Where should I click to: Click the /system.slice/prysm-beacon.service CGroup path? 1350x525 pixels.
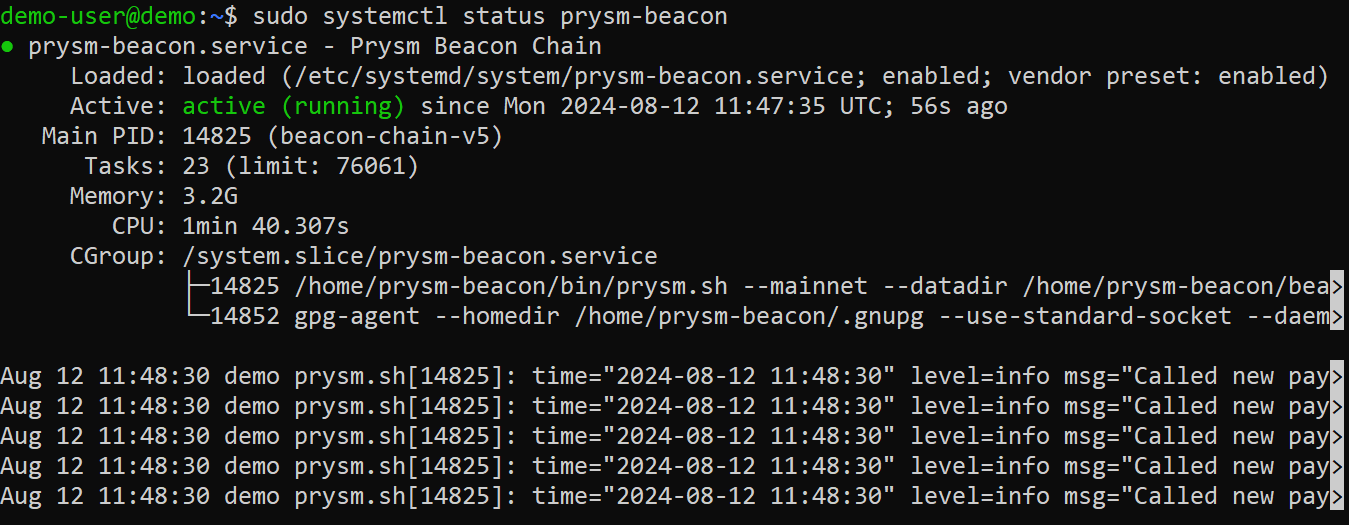point(420,257)
